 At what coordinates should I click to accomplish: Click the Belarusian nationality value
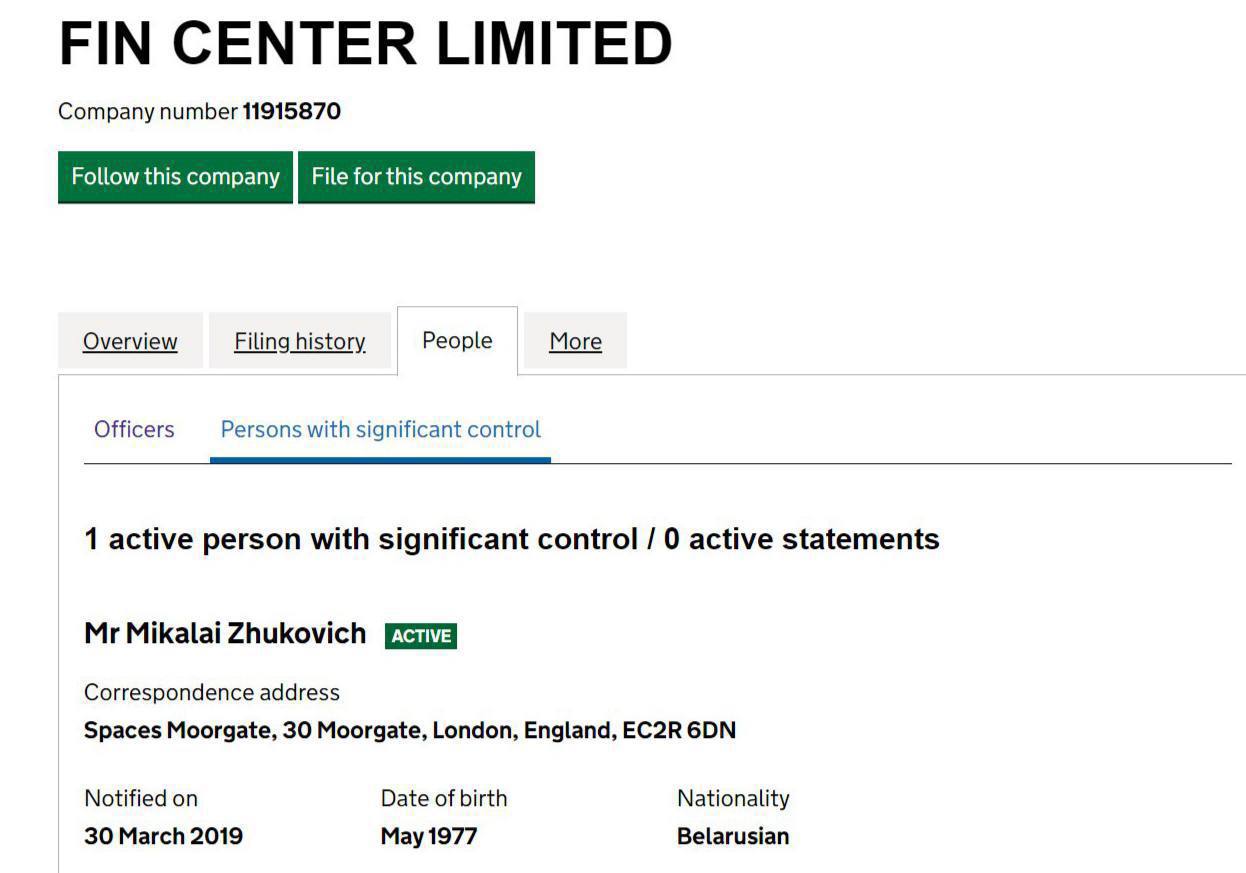tap(733, 836)
